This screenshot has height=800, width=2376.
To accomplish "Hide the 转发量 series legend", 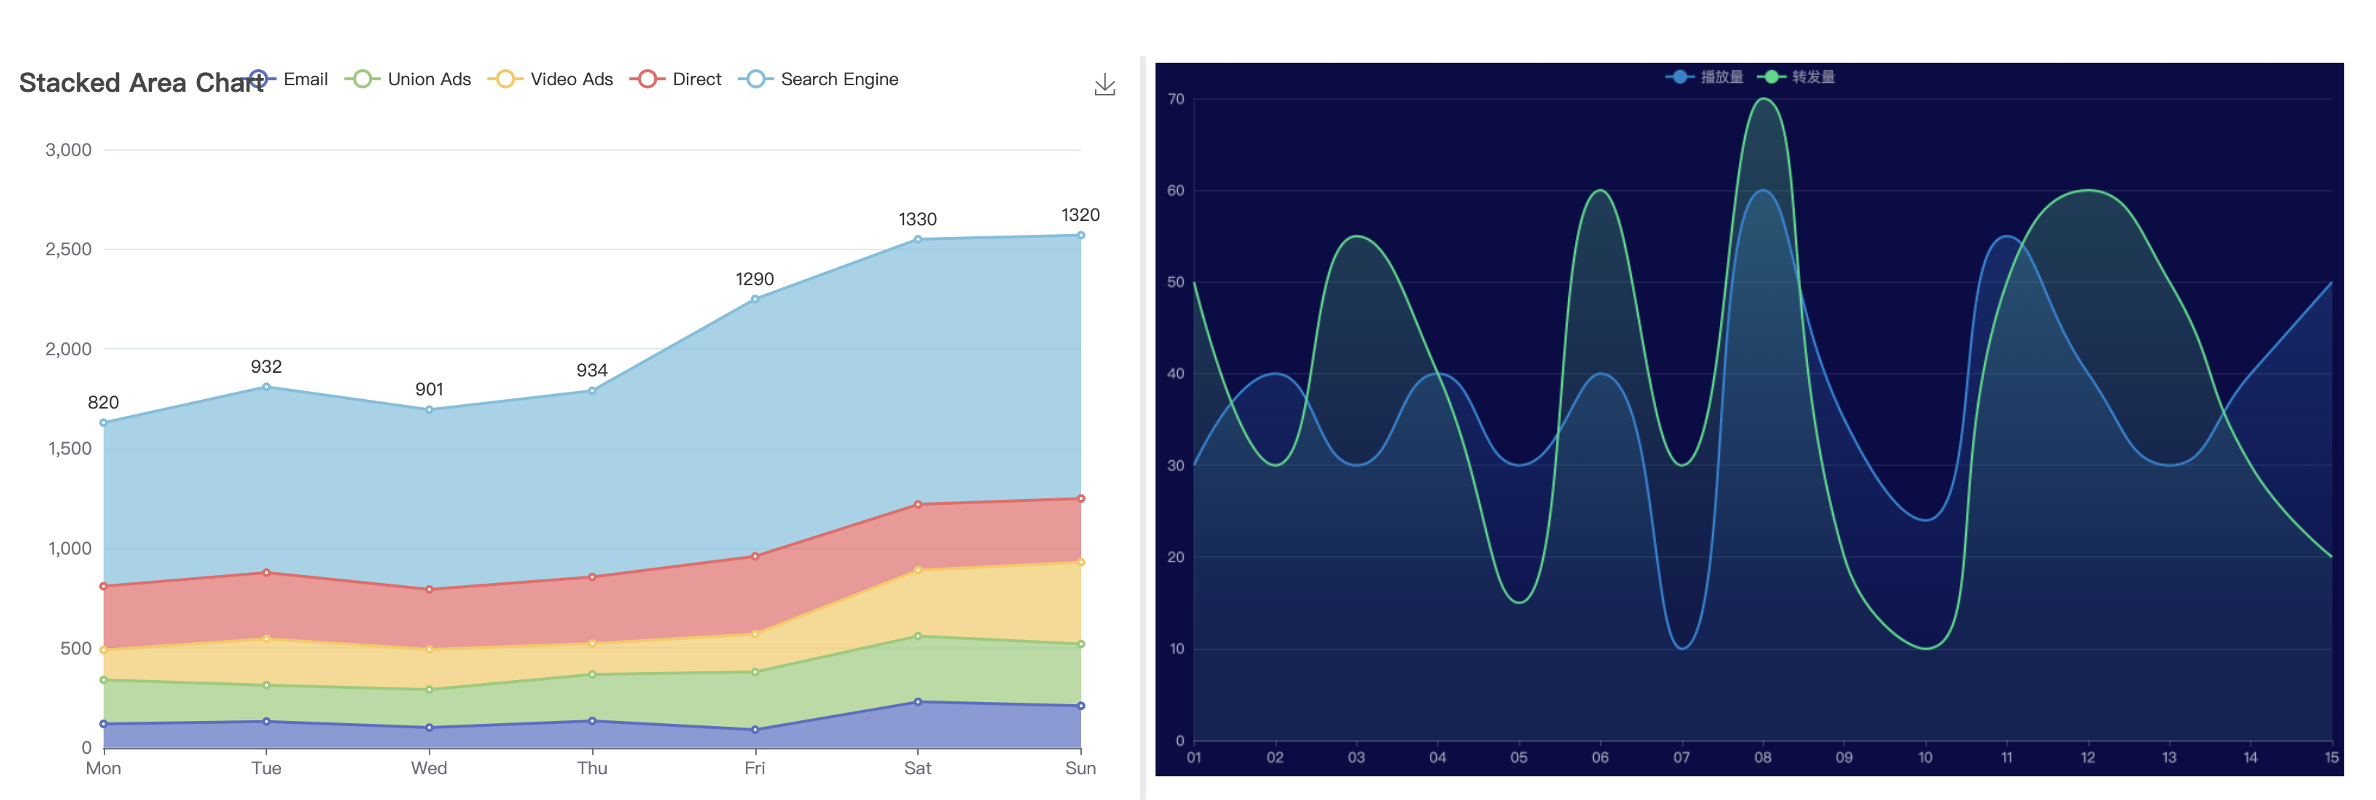I will click(1797, 77).
